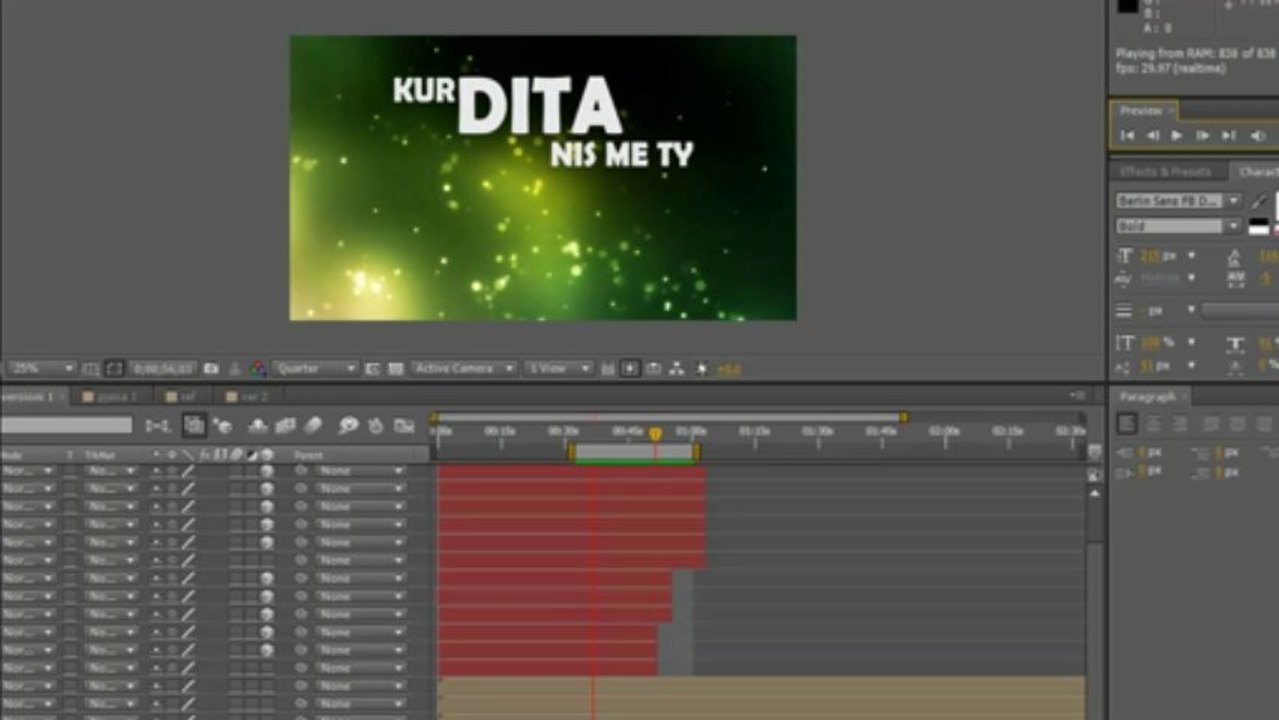
Task: Click the left align text icon
Action: pos(1128,424)
